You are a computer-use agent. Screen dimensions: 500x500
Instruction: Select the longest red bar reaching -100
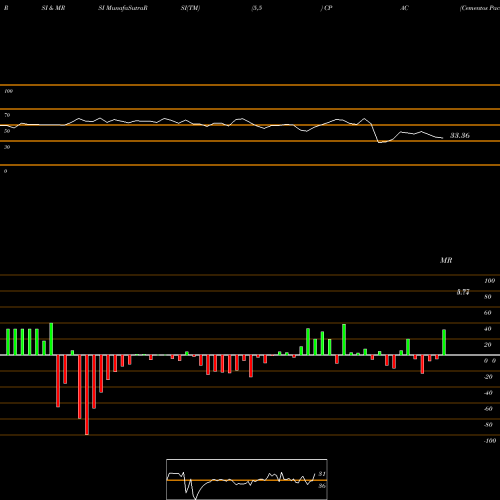point(87,395)
